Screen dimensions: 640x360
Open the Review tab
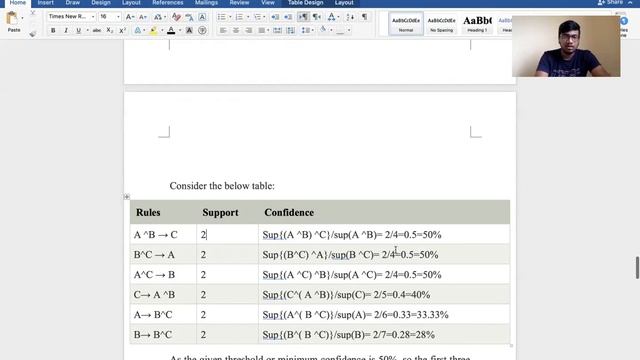pos(239,3)
